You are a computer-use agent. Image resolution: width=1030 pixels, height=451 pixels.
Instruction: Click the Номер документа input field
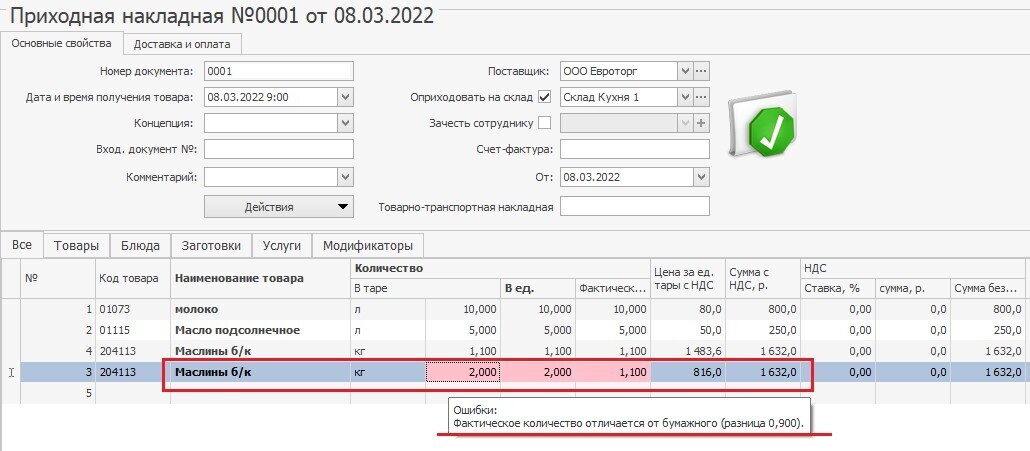click(x=278, y=71)
